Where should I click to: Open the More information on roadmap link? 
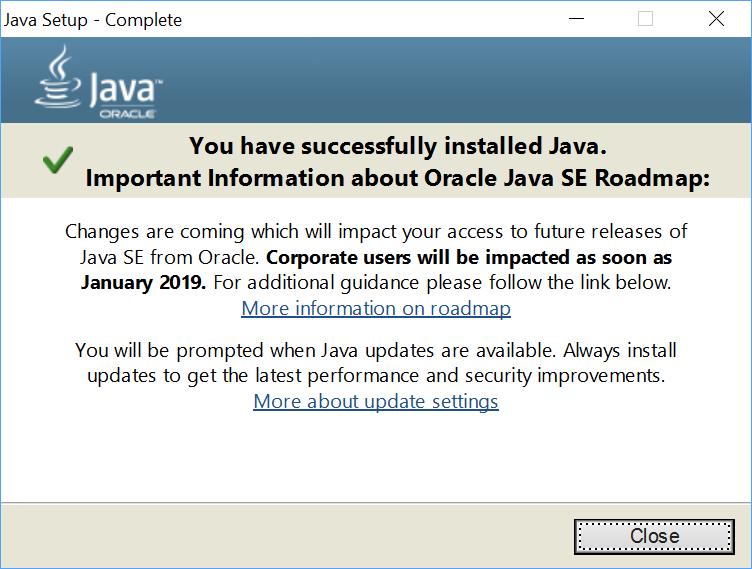[x=376, y=308]
